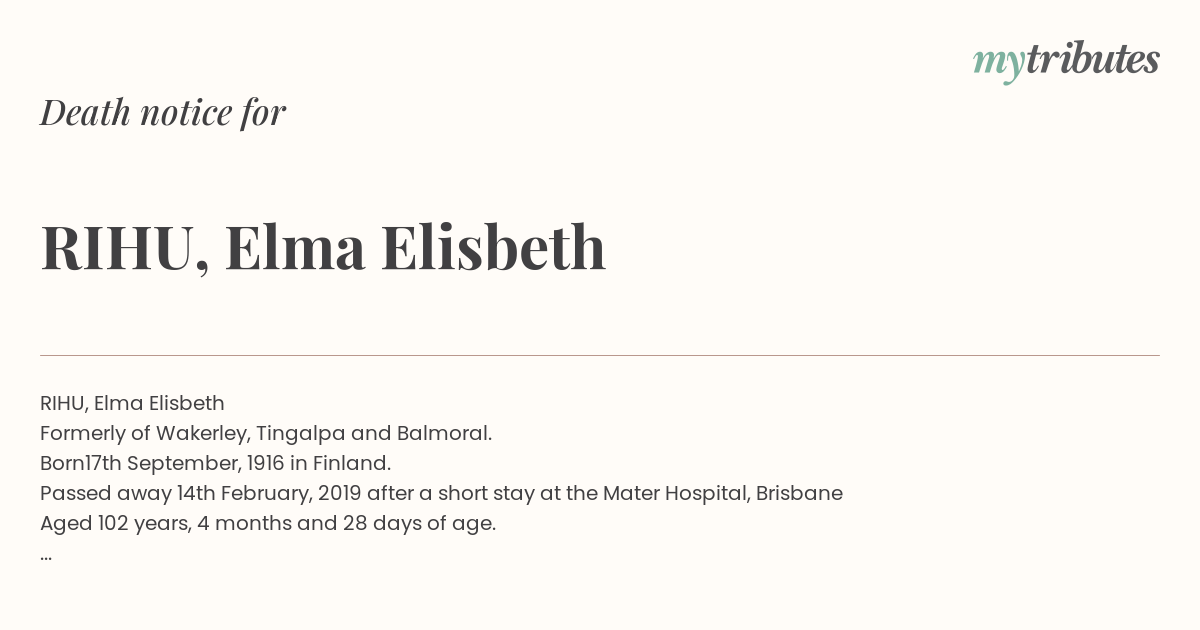The image size is (1200, 630).
Task: Select the word "Finland"
Action: tap(349, 463)
